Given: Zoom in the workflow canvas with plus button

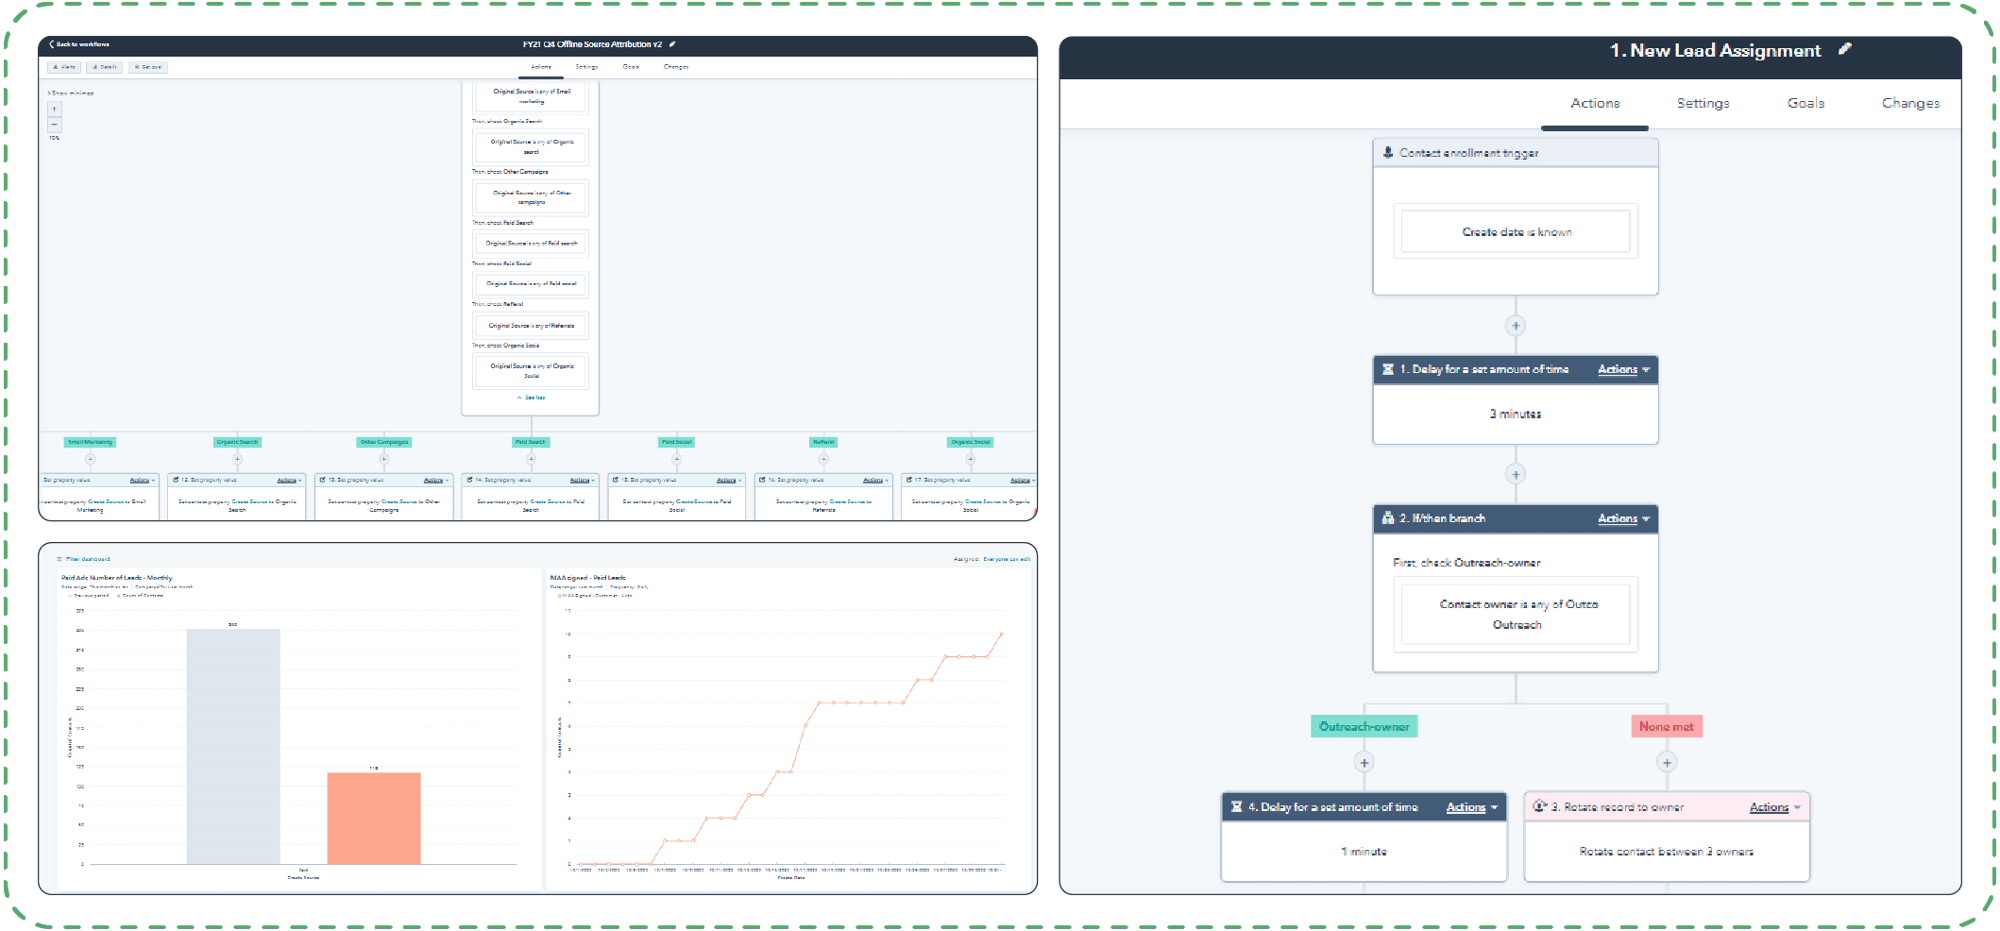Looking at the screenshot, I should click(54, 109).
